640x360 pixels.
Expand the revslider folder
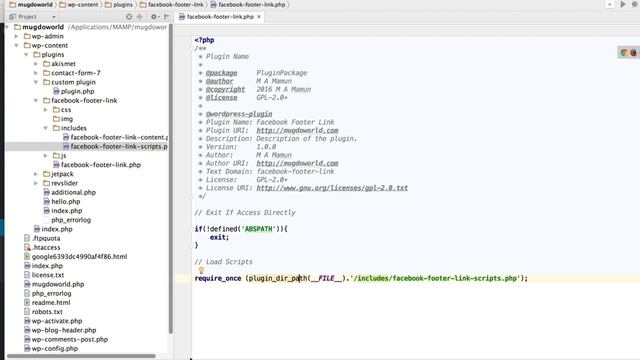[x=36, y=183]
